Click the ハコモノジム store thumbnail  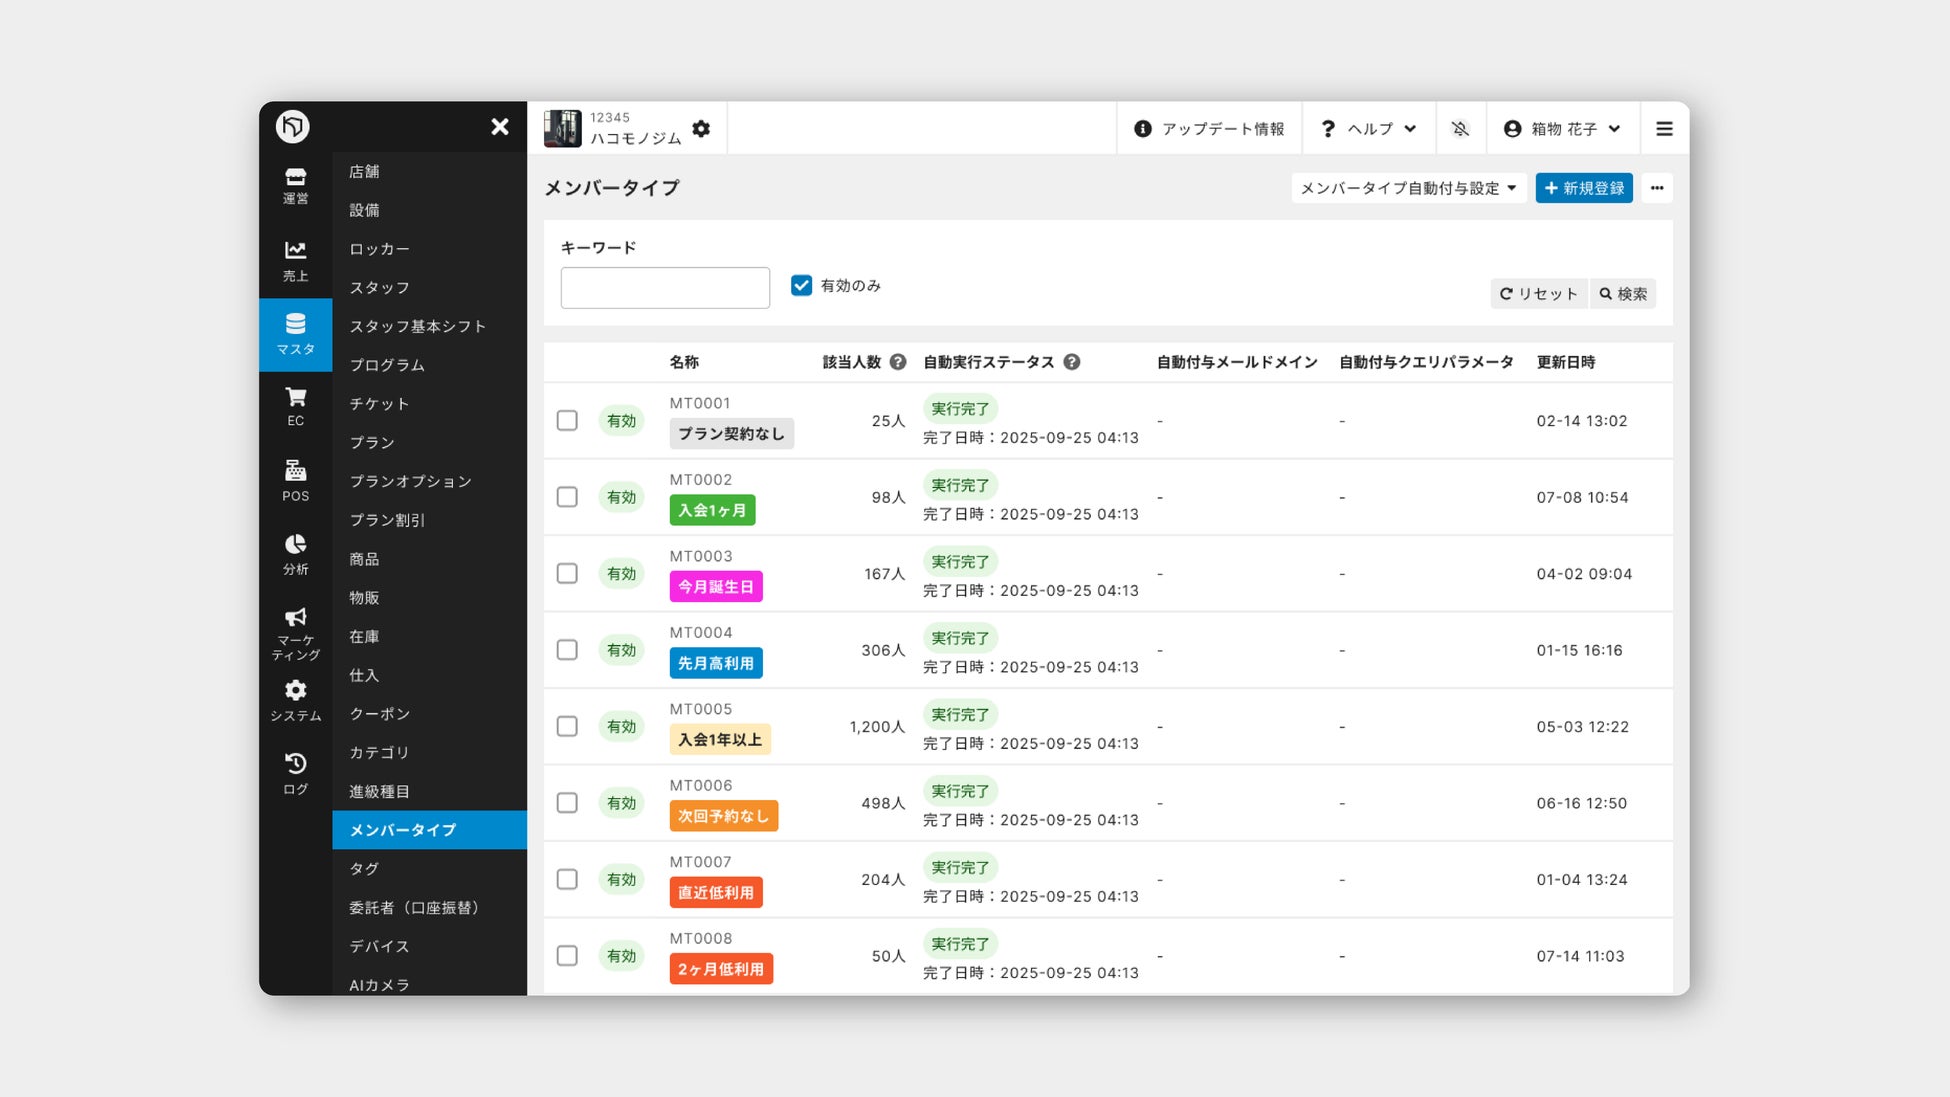tap(562, 129)
